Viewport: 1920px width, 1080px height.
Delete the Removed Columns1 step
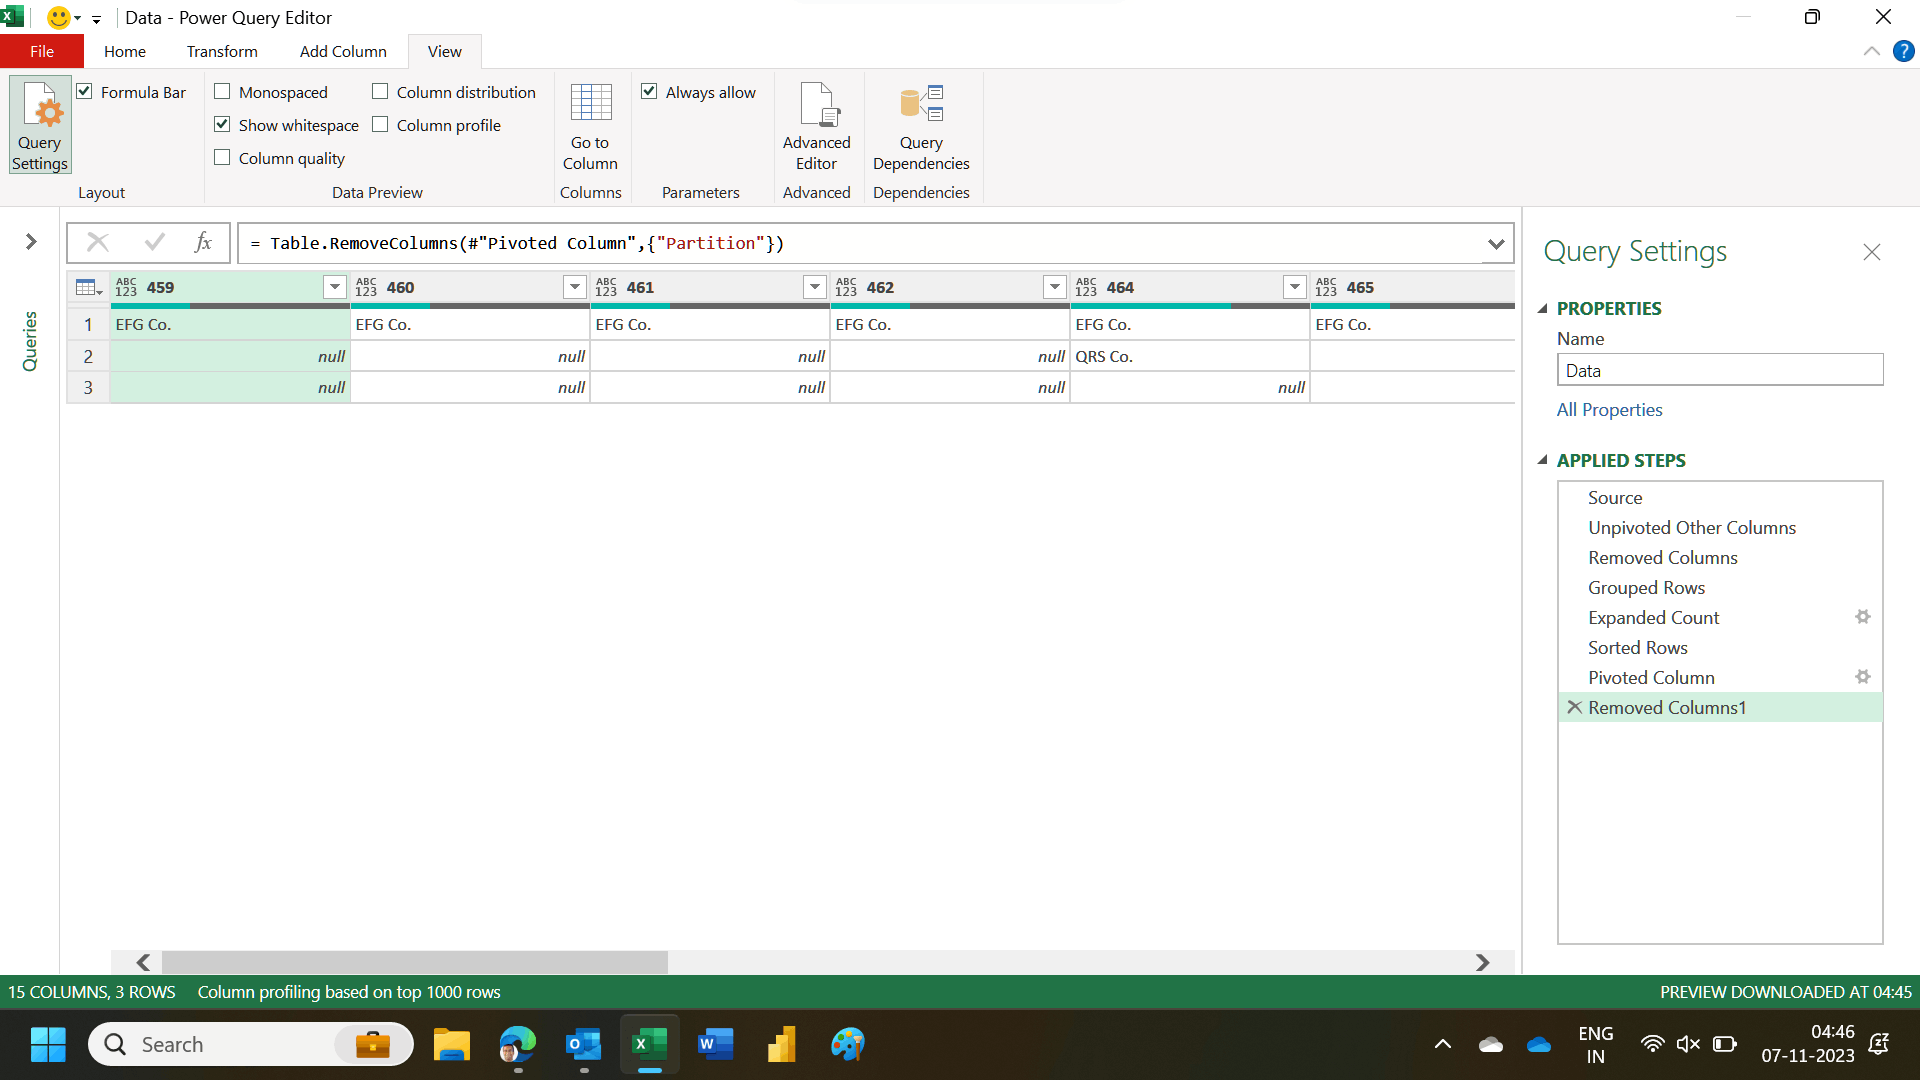[1575, 707]
